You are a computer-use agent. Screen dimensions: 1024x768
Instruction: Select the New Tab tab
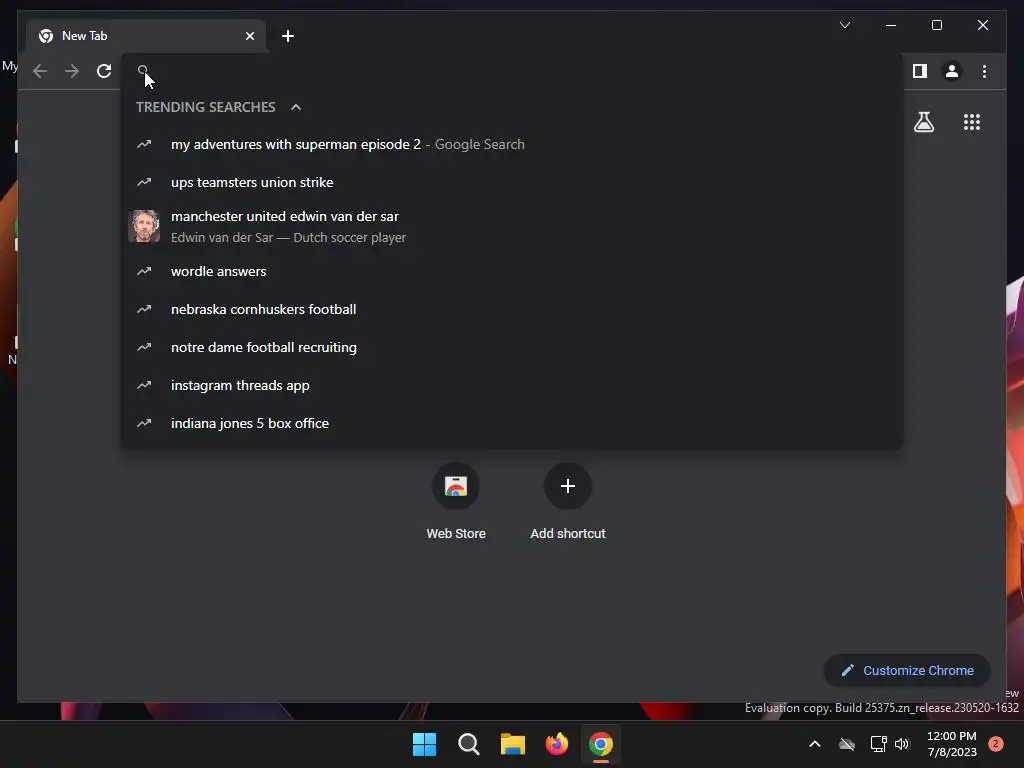pos(146,36)
